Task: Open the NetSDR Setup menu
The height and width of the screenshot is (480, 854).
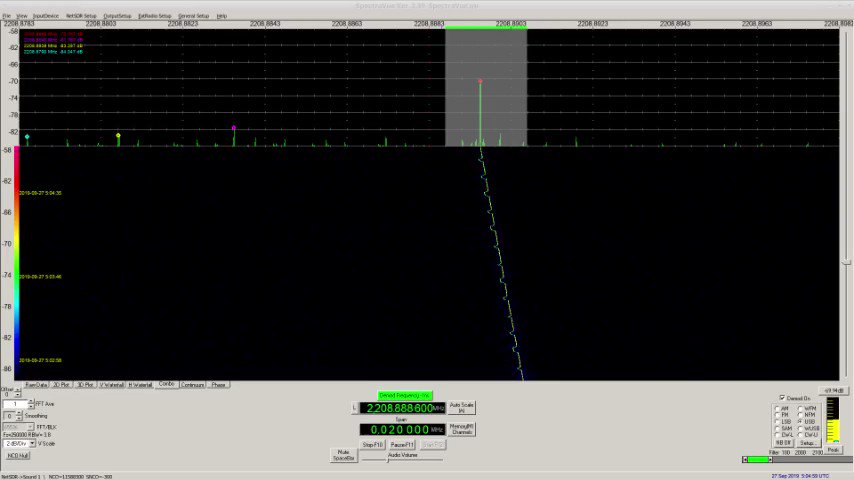Action: coord(81,16)
